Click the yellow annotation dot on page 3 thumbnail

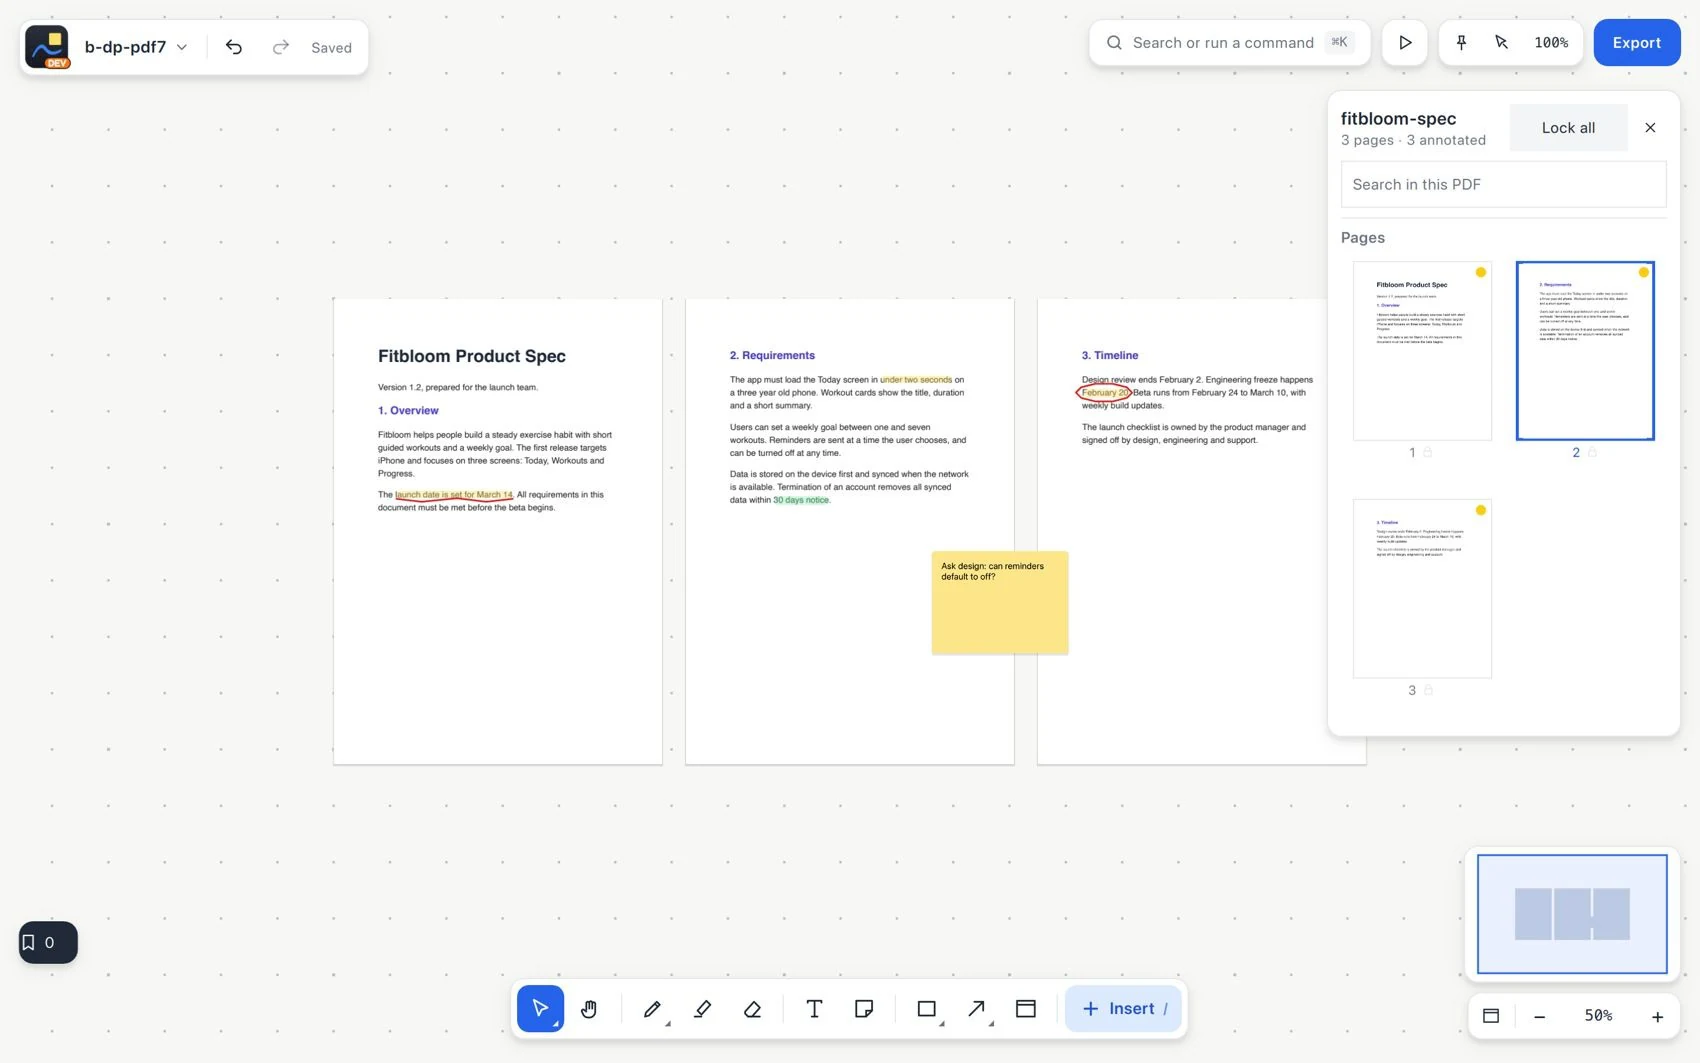click(x=1481, y=510)
